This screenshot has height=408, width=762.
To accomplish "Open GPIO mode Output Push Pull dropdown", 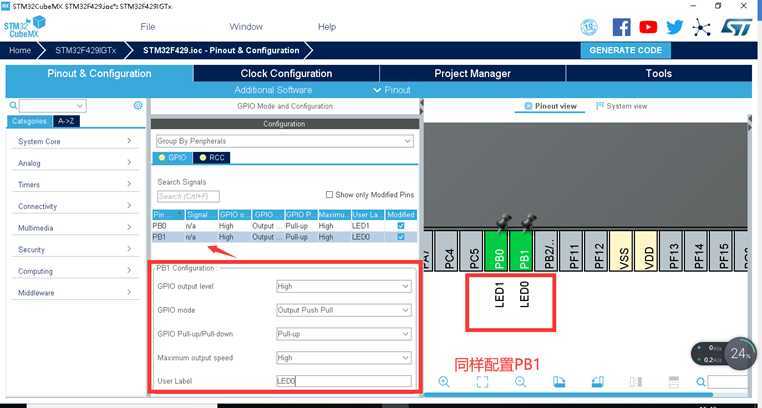I will (344, 310).
